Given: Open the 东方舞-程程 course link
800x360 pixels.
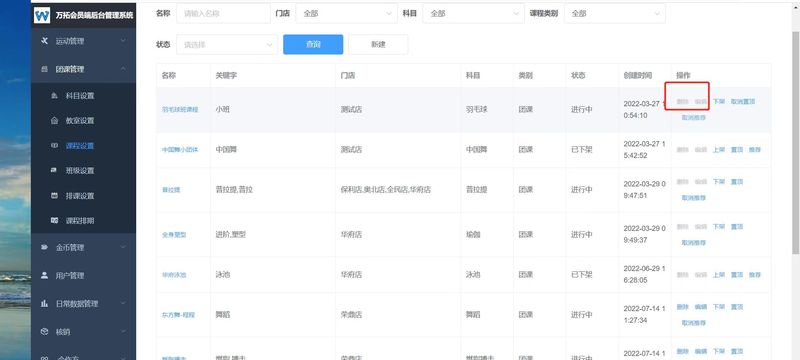Looking at the screenshot, I should pyautogui.click(x=179, y=315).
